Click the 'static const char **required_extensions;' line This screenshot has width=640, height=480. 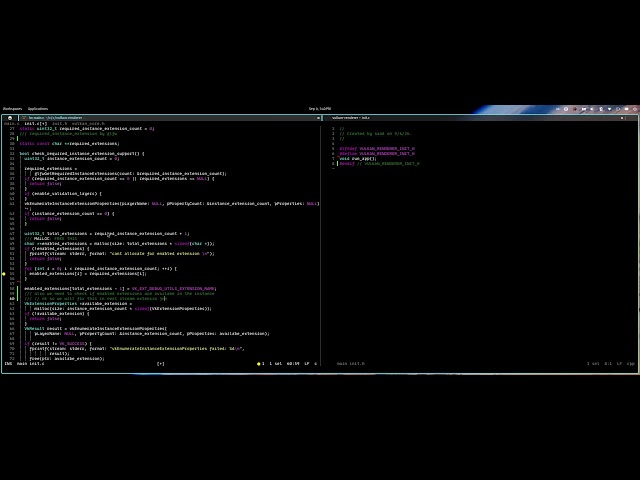click(69, 144)
